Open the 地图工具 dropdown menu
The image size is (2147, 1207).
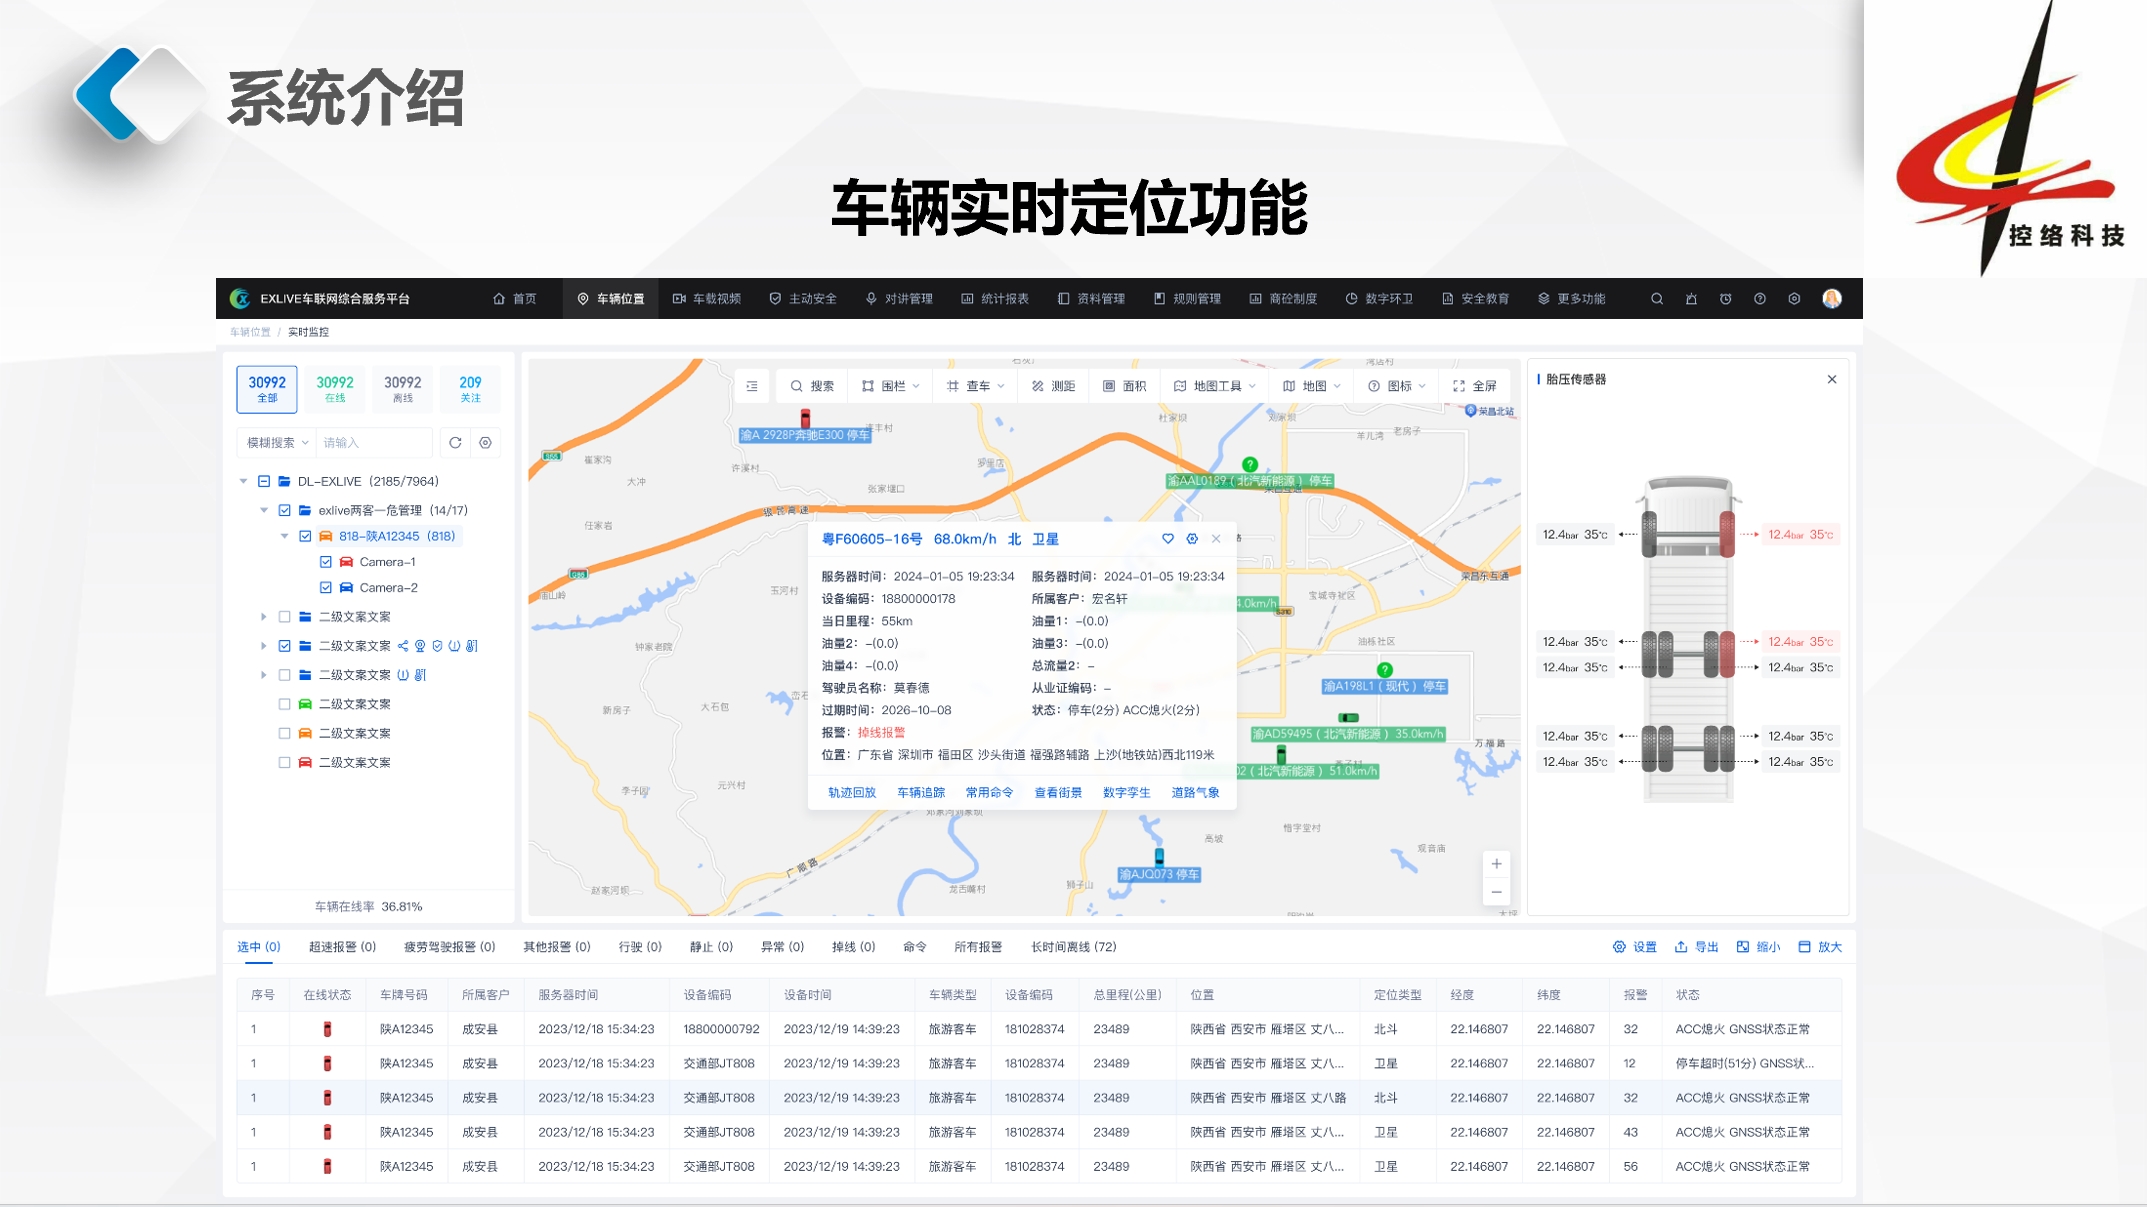click(1215, 386)
